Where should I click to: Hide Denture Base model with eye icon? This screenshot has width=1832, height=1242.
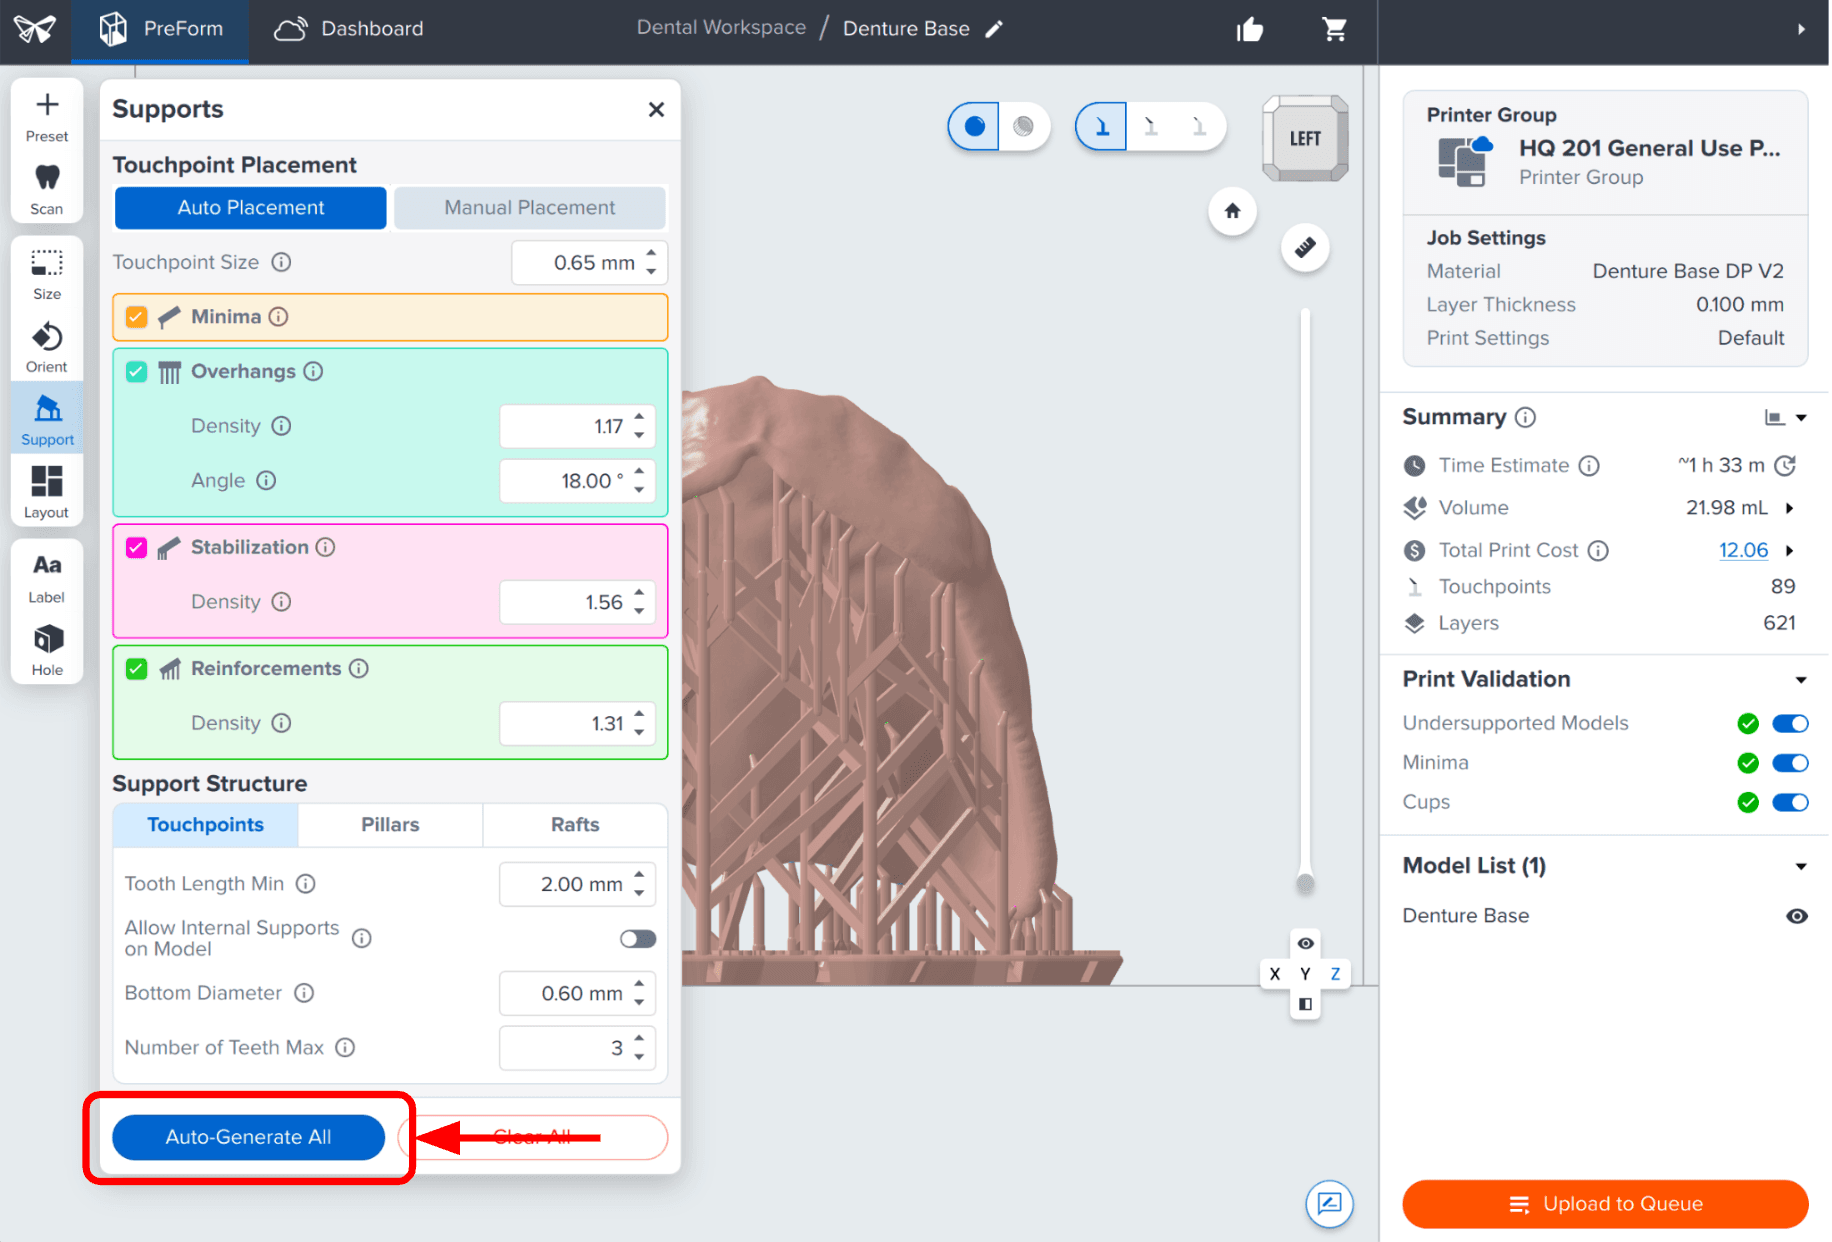(1796, 916)
